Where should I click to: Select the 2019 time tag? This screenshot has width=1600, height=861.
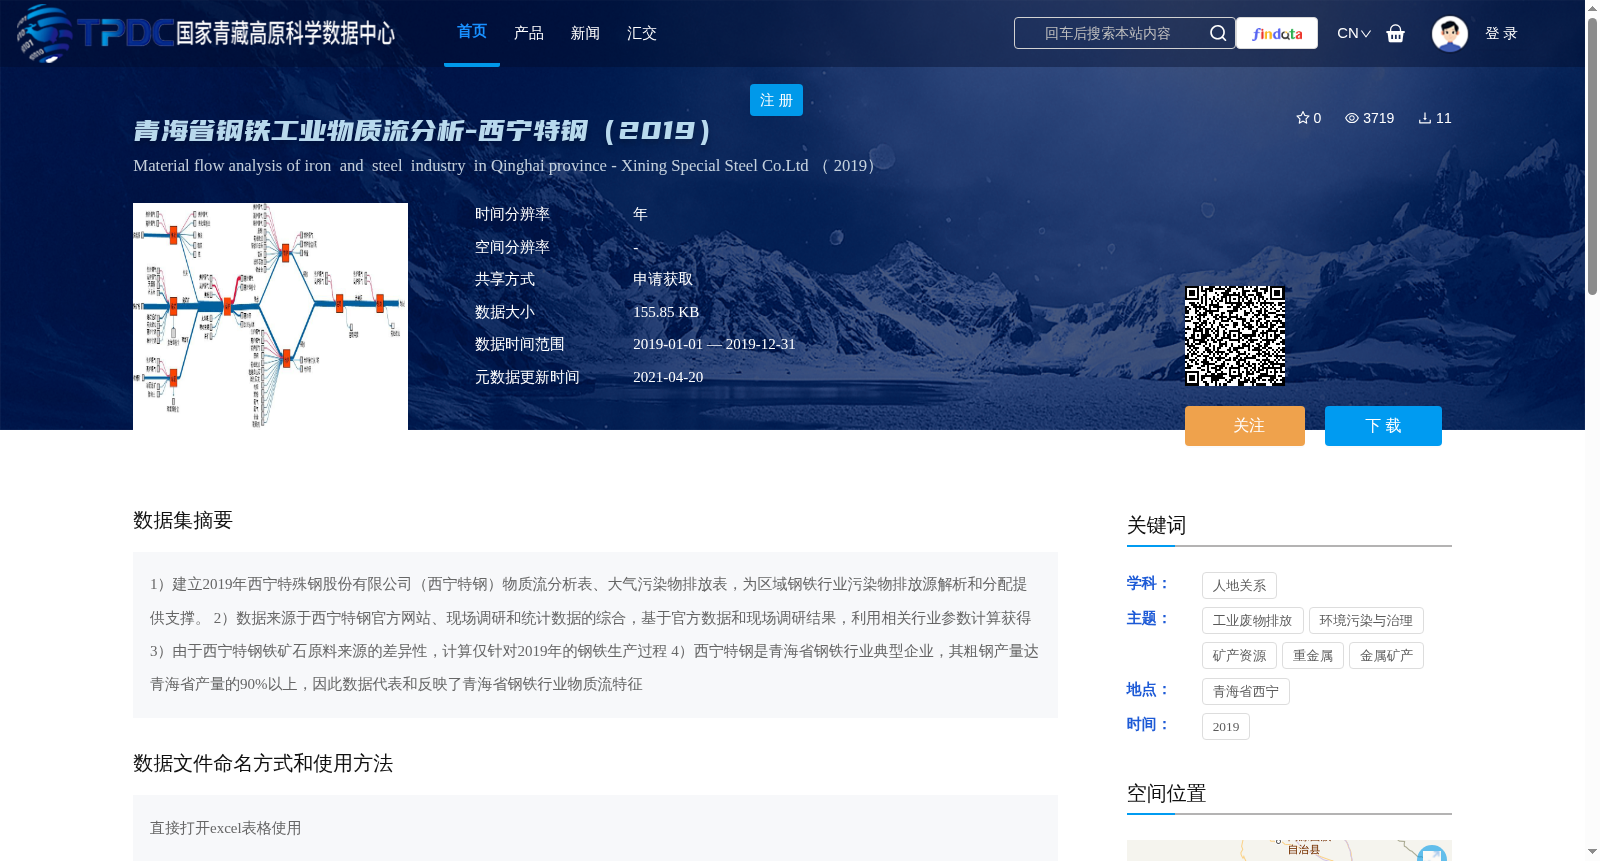pos(1226,726)
